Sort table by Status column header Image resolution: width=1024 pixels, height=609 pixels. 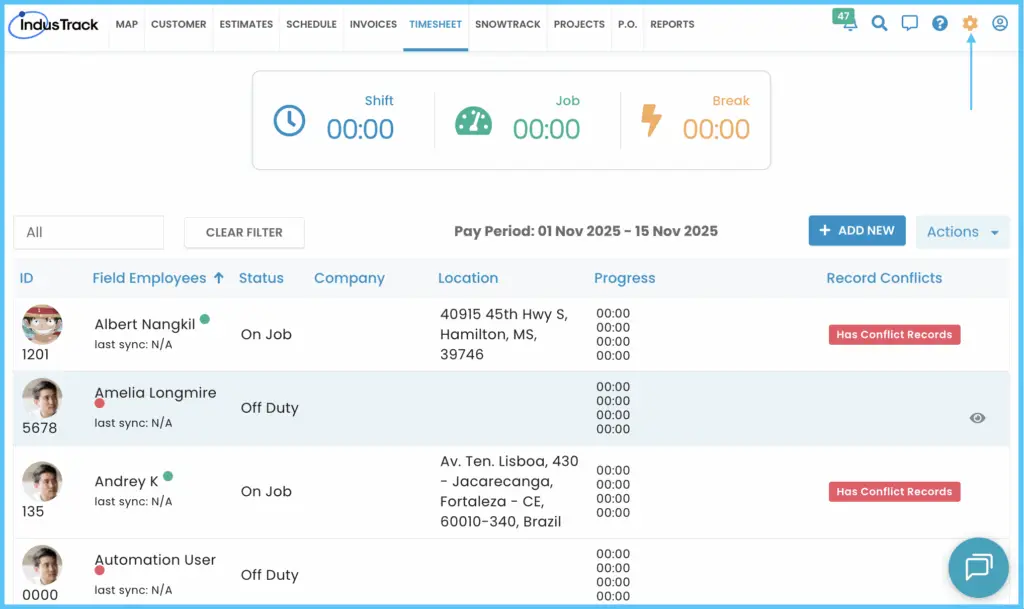point(261,278)
